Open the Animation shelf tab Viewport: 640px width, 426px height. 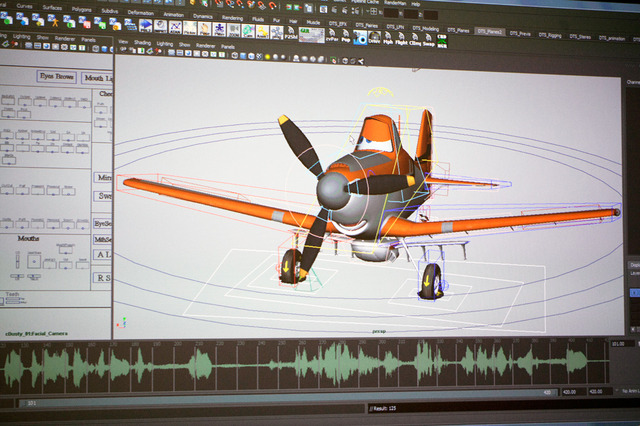click(170, 15)
